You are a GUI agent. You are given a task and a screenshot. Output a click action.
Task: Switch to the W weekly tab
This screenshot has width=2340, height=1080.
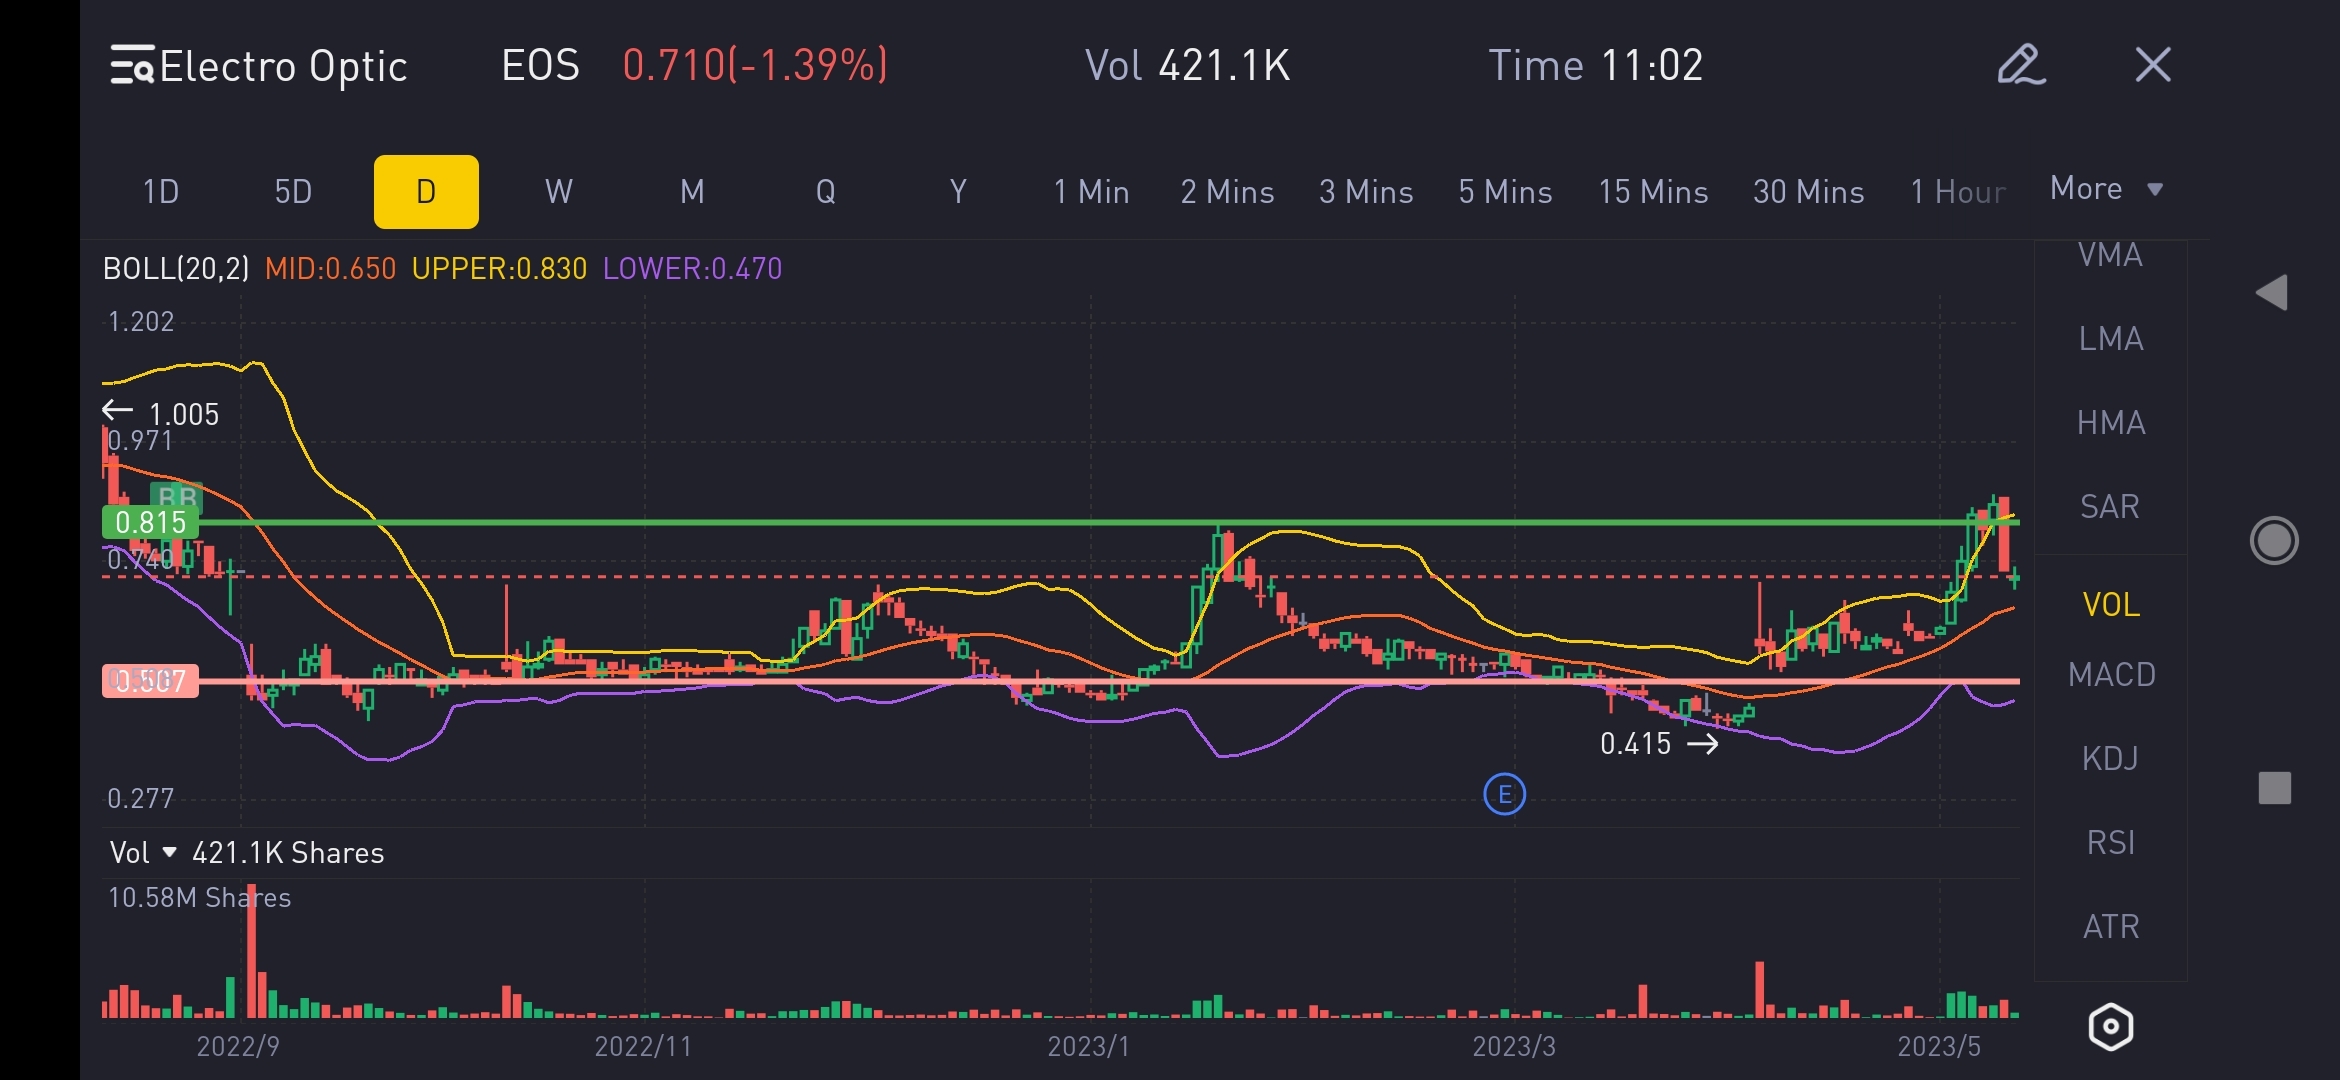[558, 192]
